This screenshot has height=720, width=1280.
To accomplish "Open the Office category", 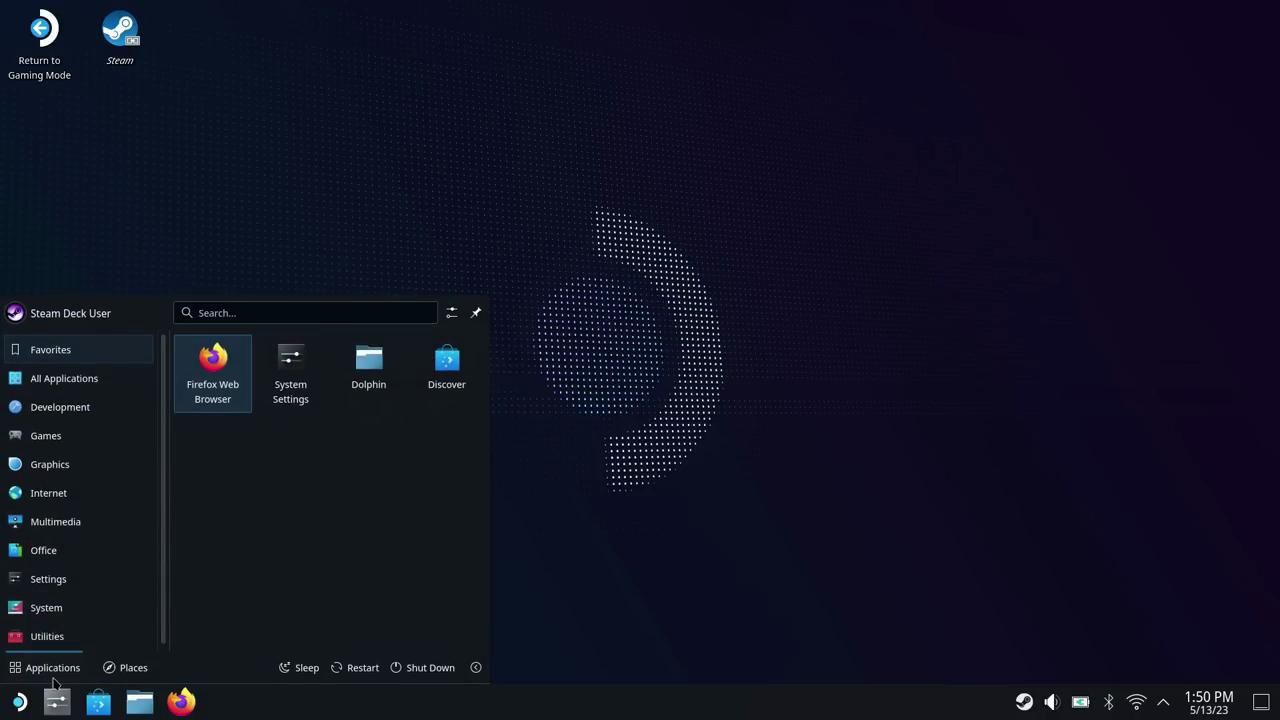I will coord(80,550).
